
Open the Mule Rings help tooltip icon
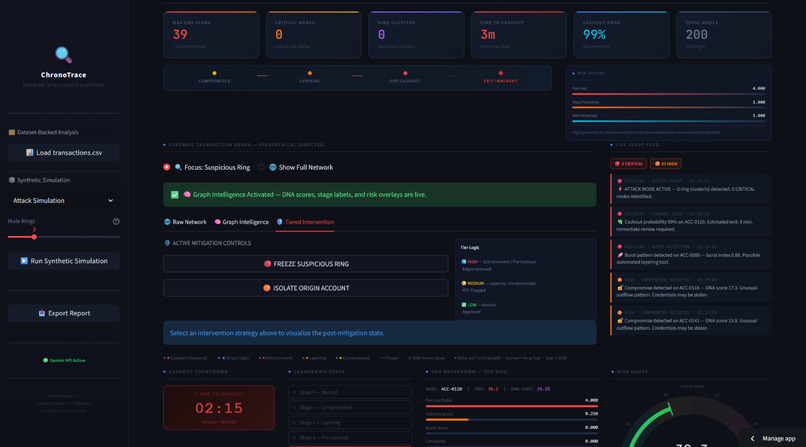pyautogui.click(x=116, y=221)
